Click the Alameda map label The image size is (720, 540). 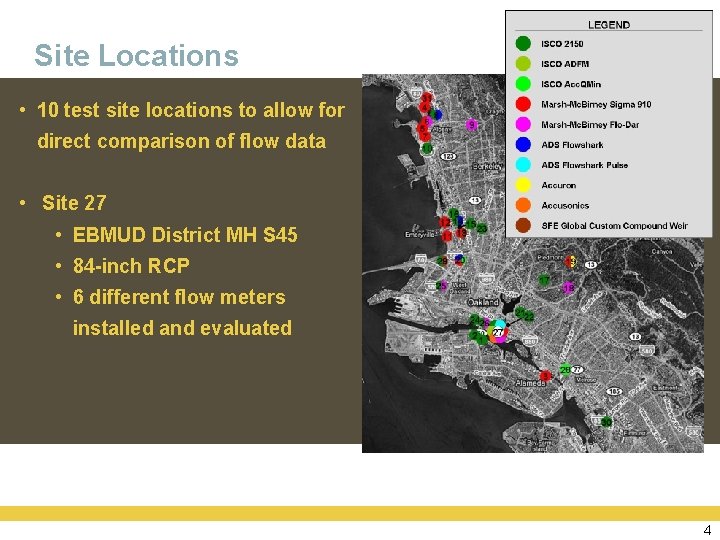pyautogui.click(x=530, y=382)
